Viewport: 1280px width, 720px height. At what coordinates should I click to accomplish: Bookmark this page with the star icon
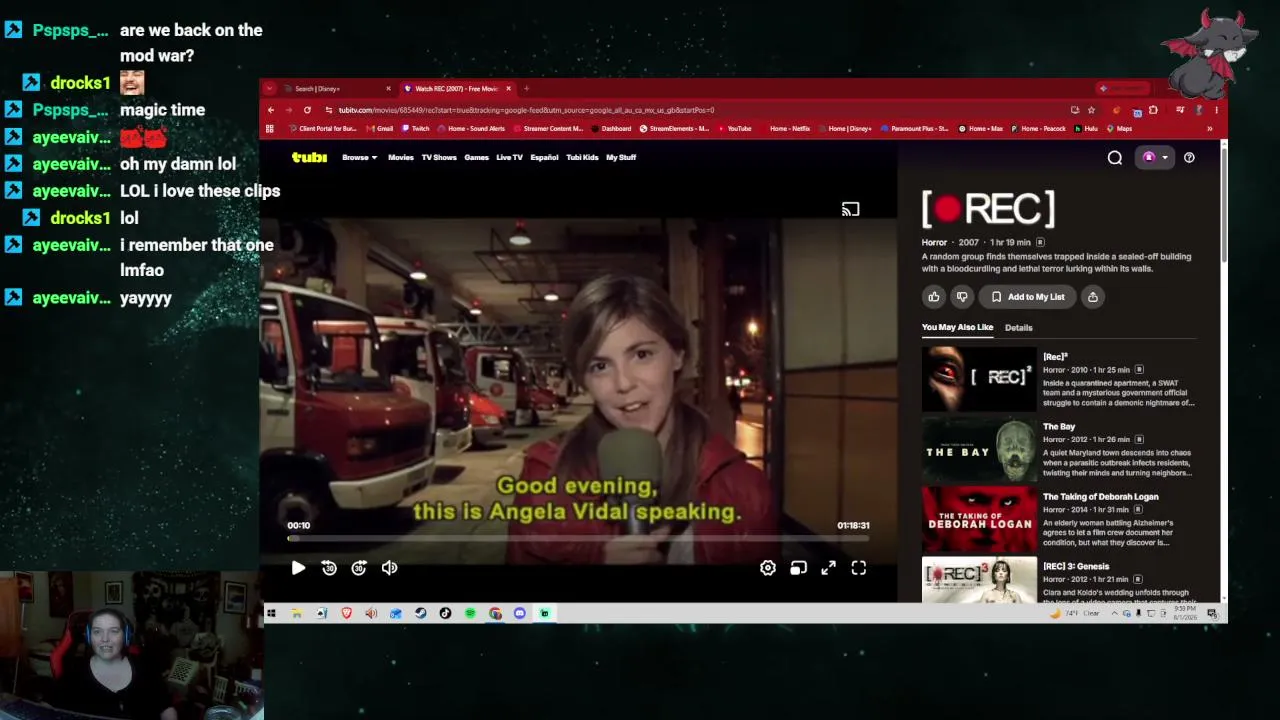[1091, 110]
